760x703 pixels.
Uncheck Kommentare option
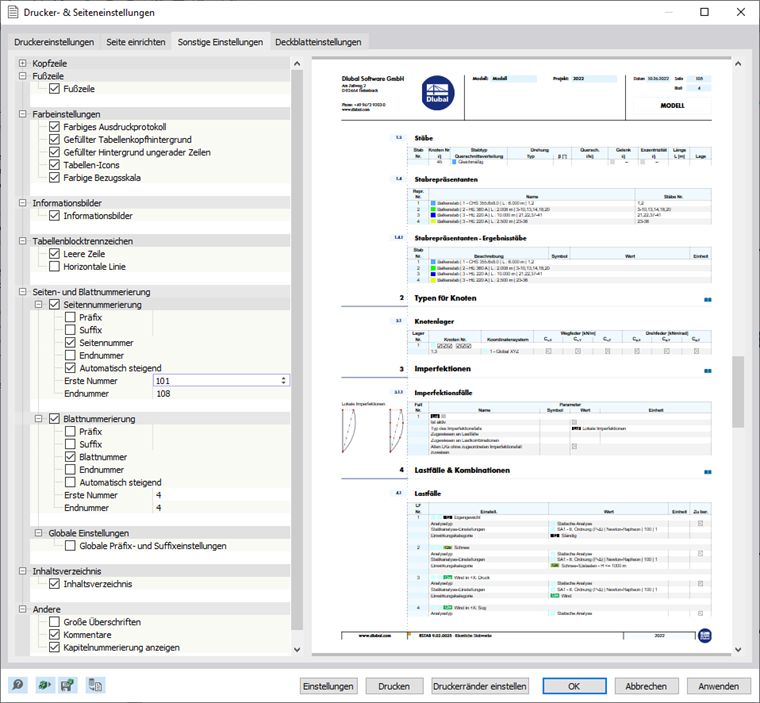(x=54, y=635)
